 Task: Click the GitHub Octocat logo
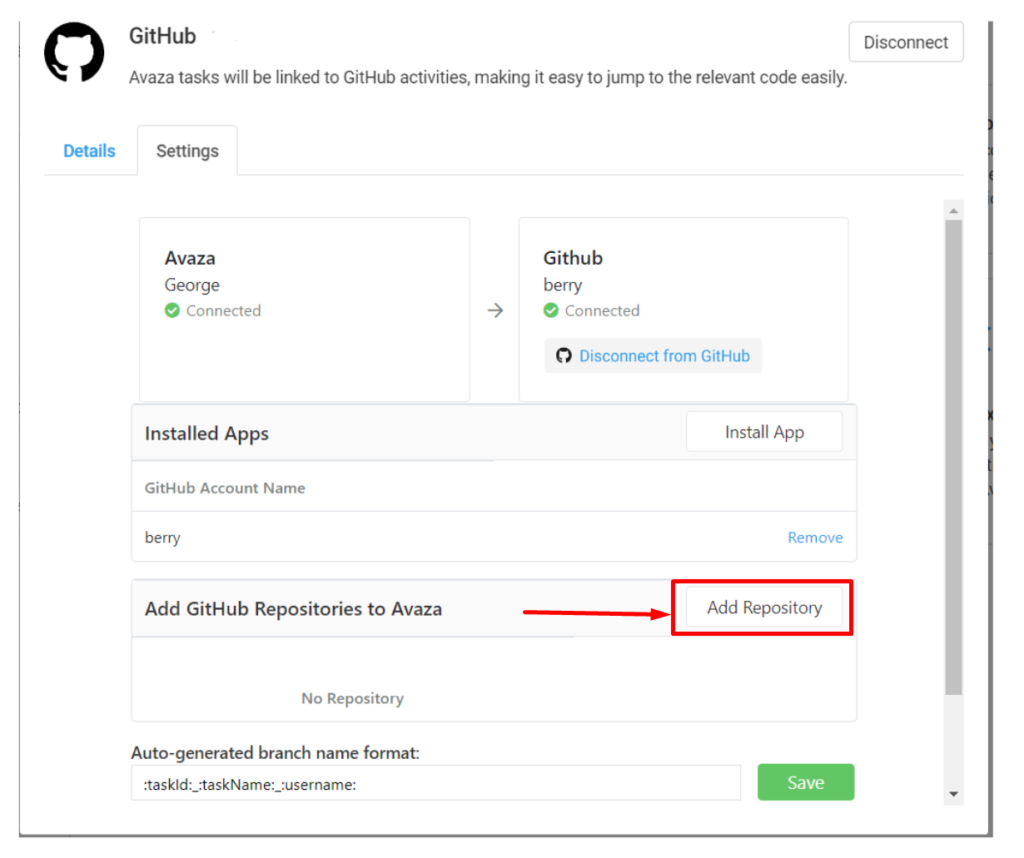point(74,52)
